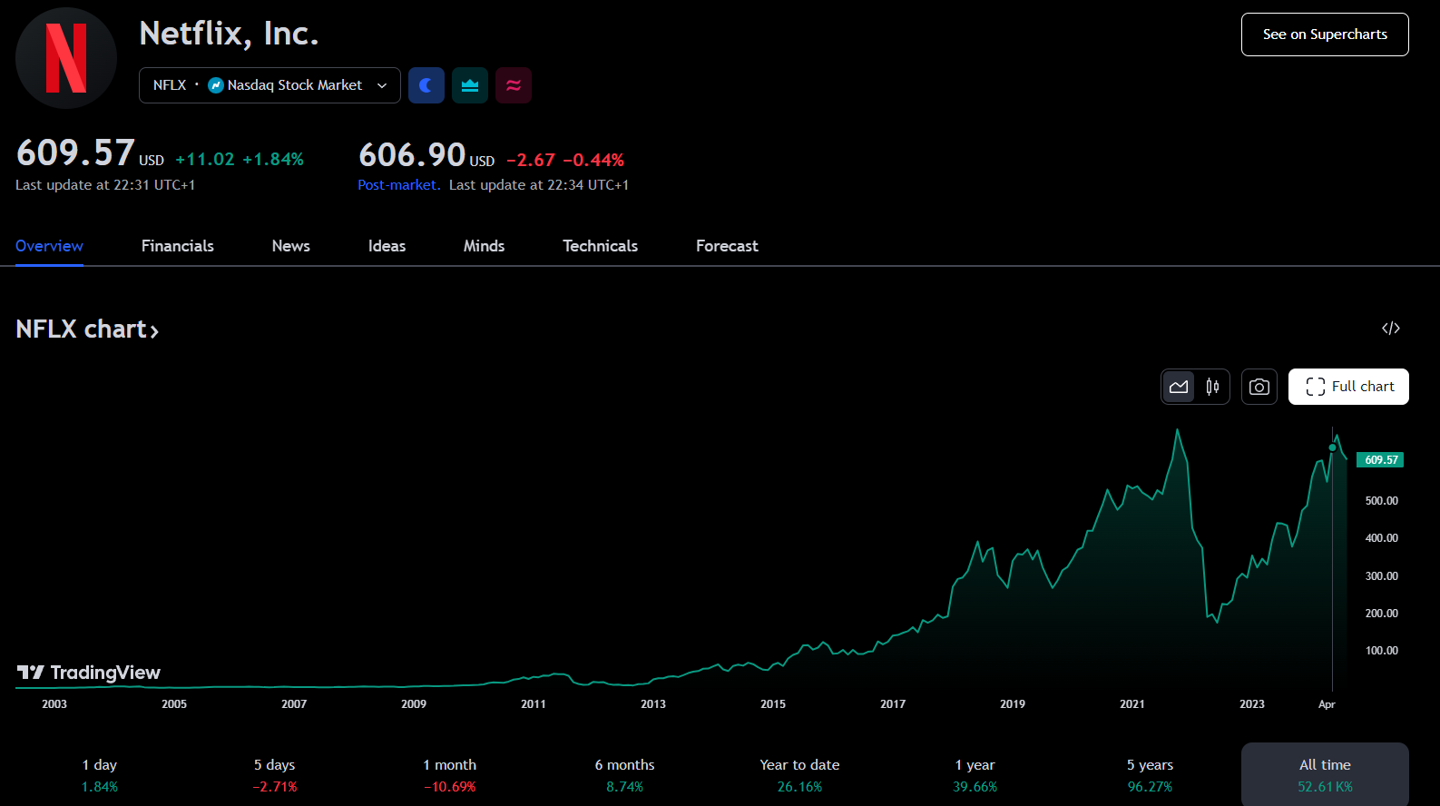Expand the NFLX chart heading link
This screenshot has width=1440, height=806.
tap(87, 329)
